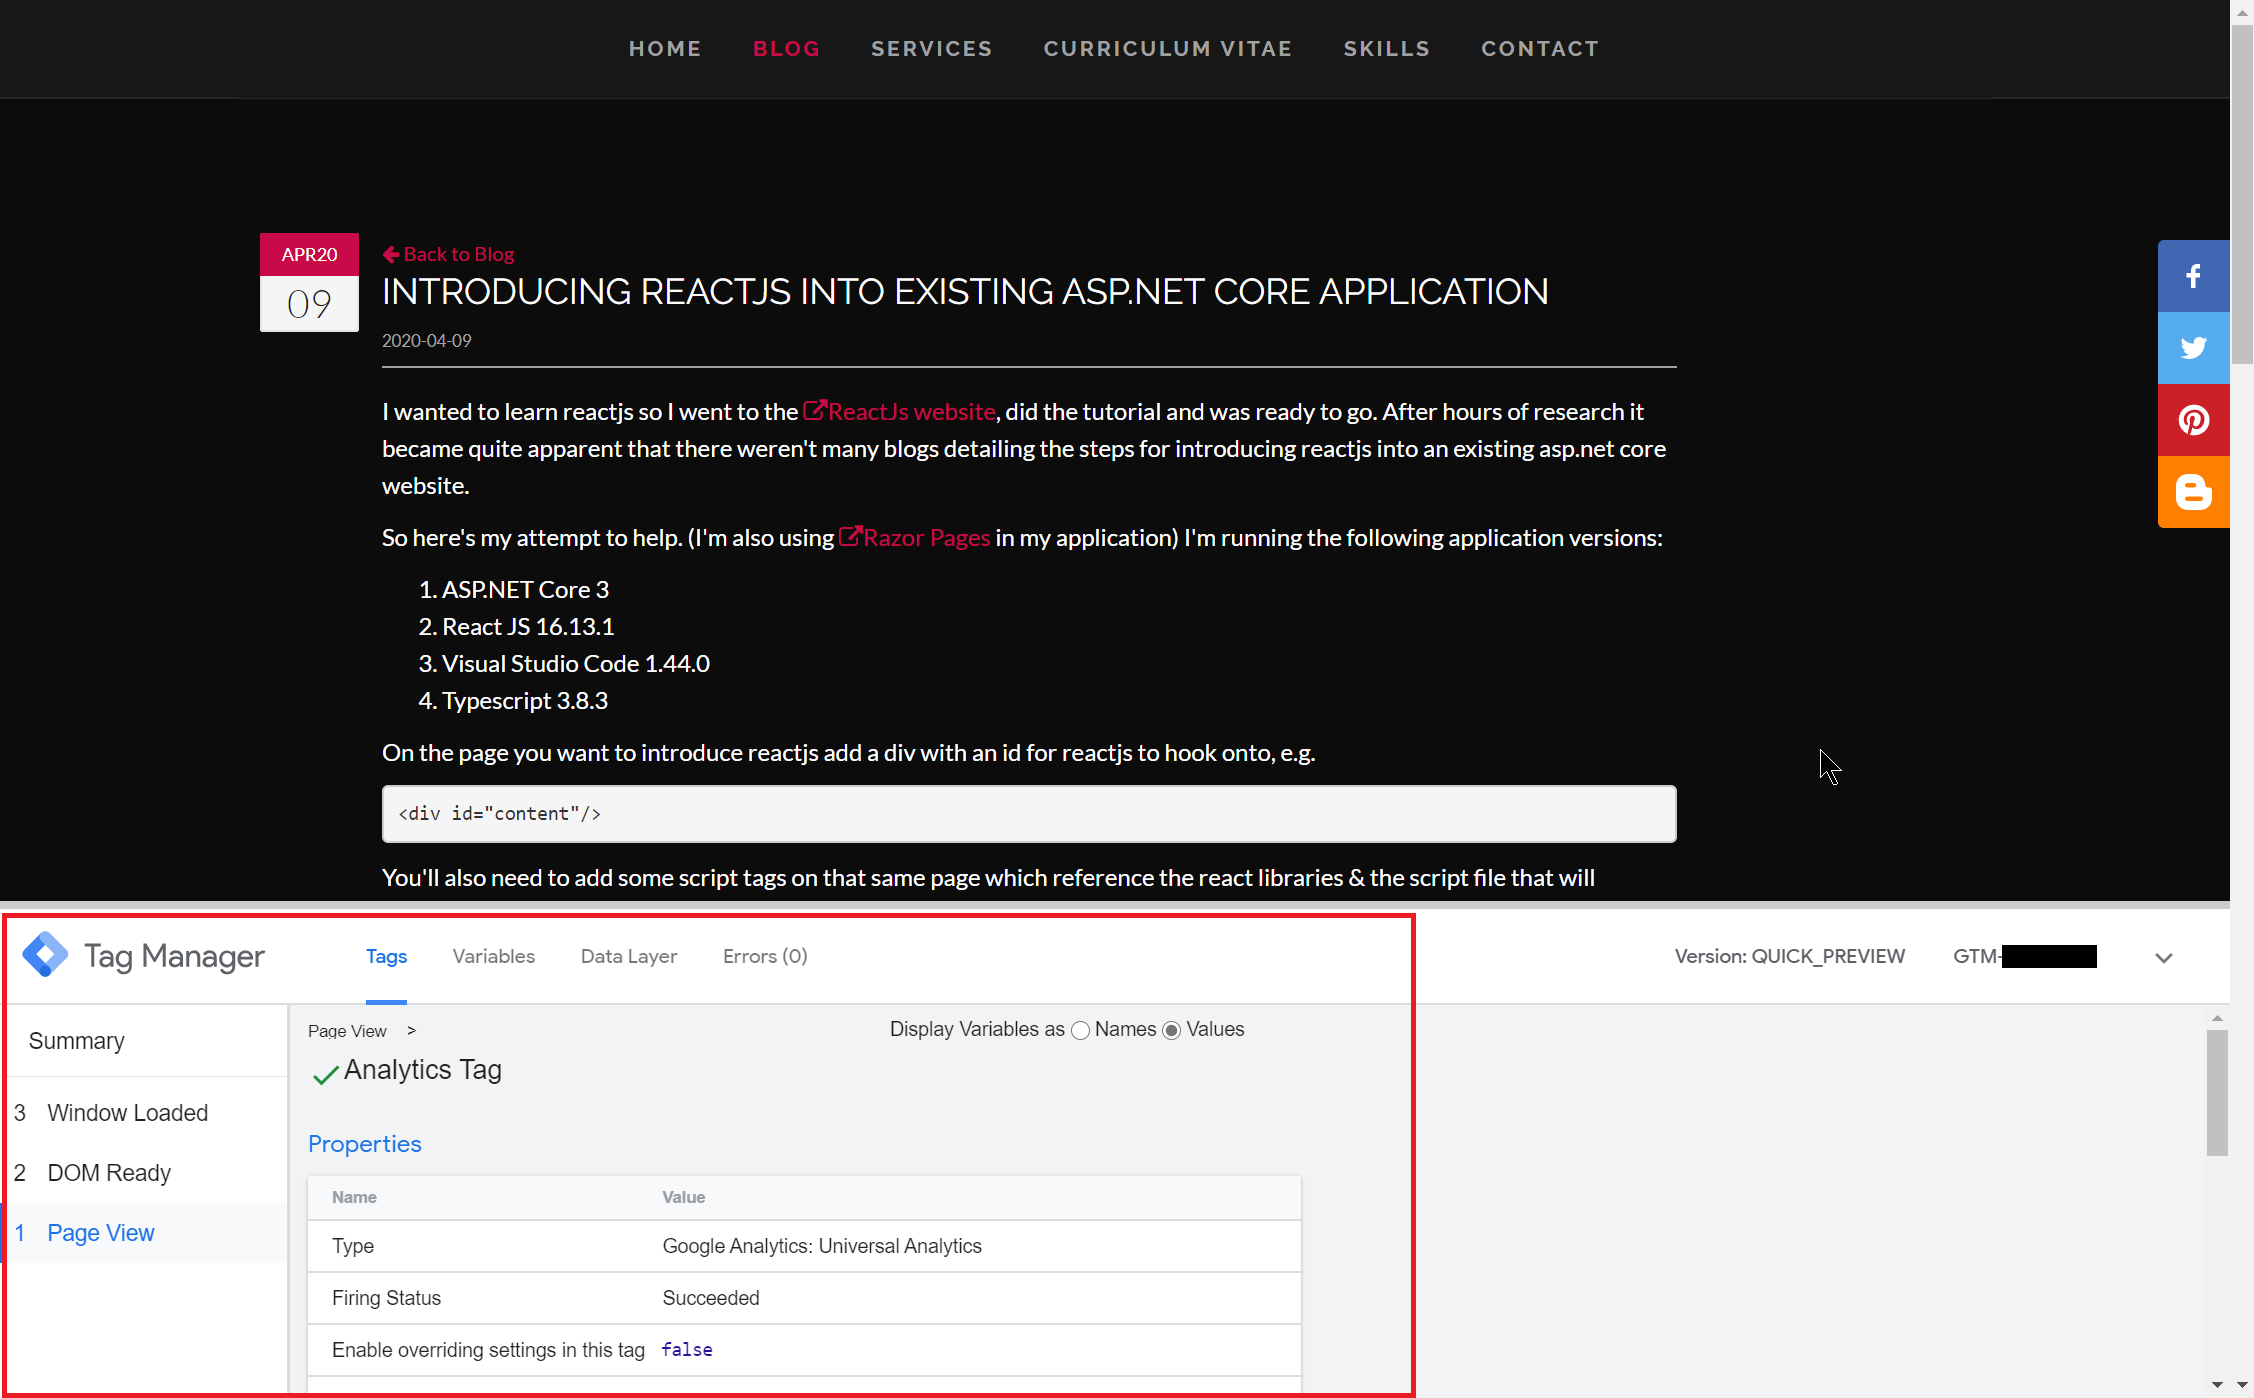Click the Value column header
Viewport: 2254px width, 1398px height.
[684, 1197]
